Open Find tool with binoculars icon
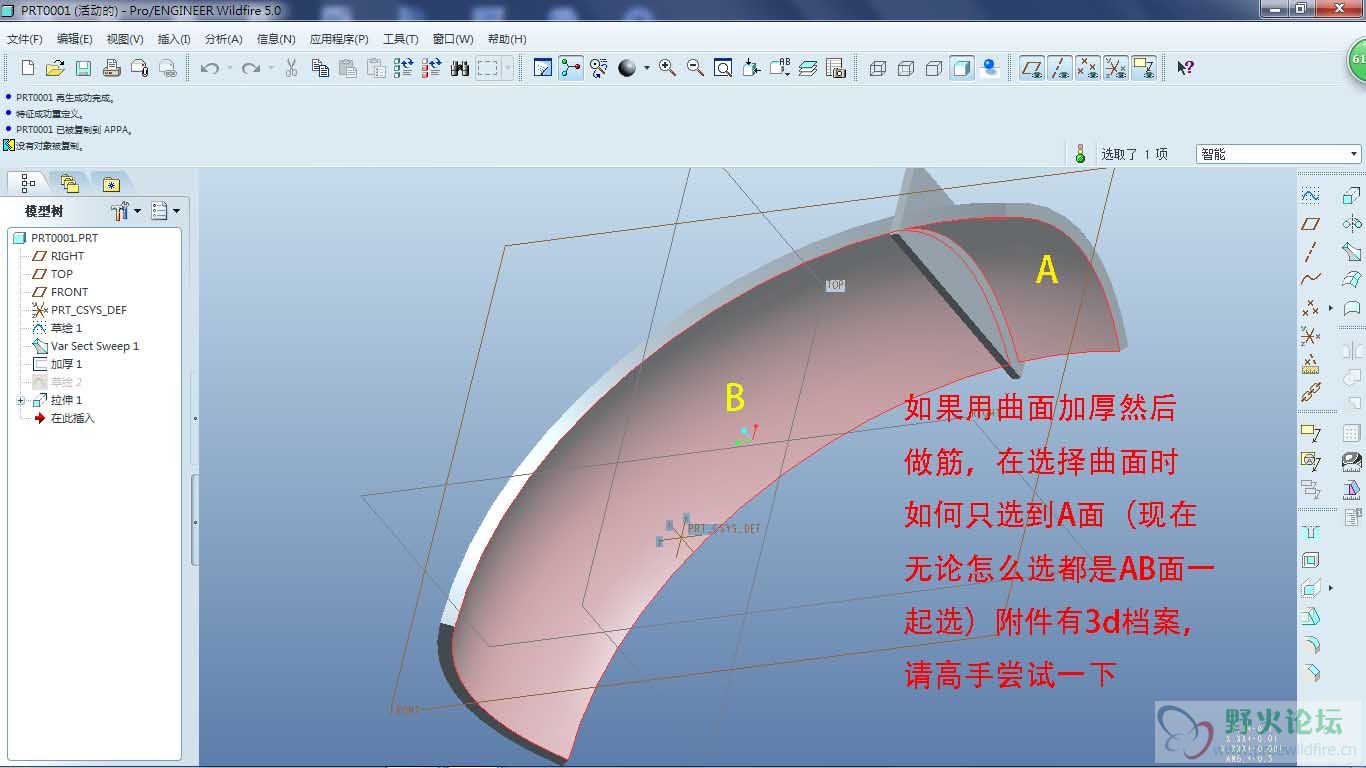The image size is (1366, 768). point(460,68)
